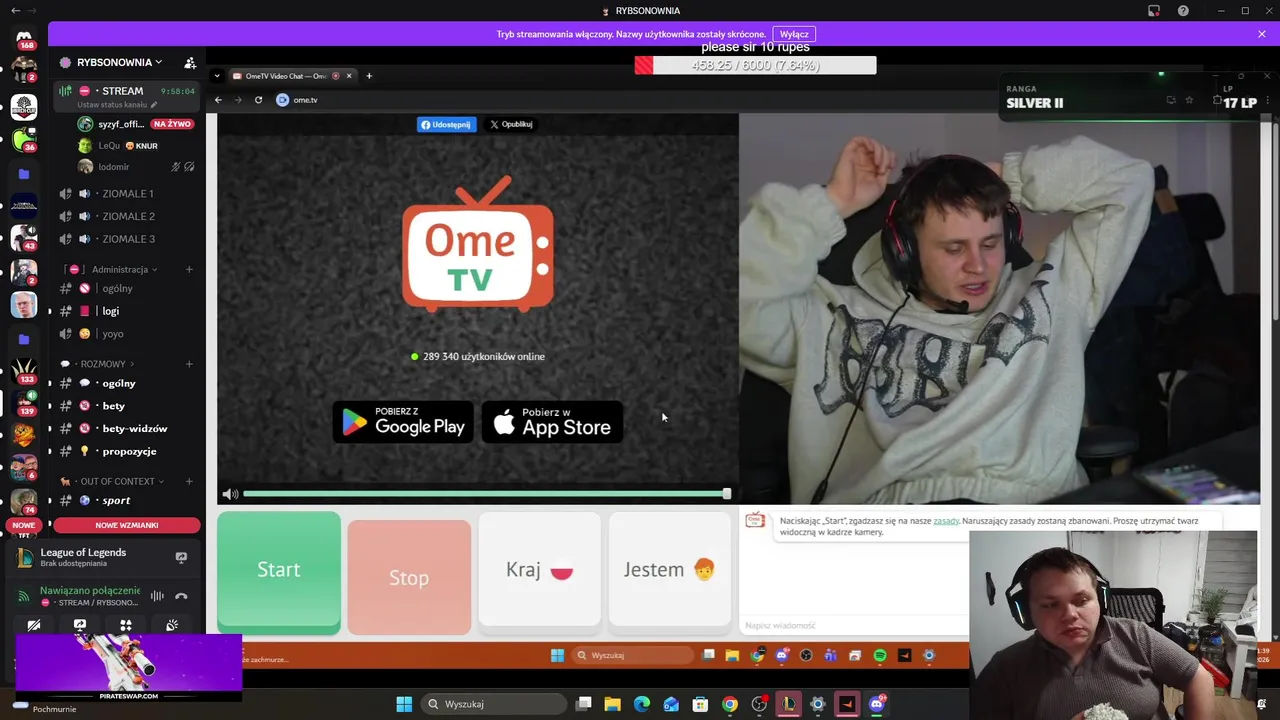1280x720 pixels.
Task: Collapse the OUT OF CONTEXT category
Action: [x=117, y=481]
